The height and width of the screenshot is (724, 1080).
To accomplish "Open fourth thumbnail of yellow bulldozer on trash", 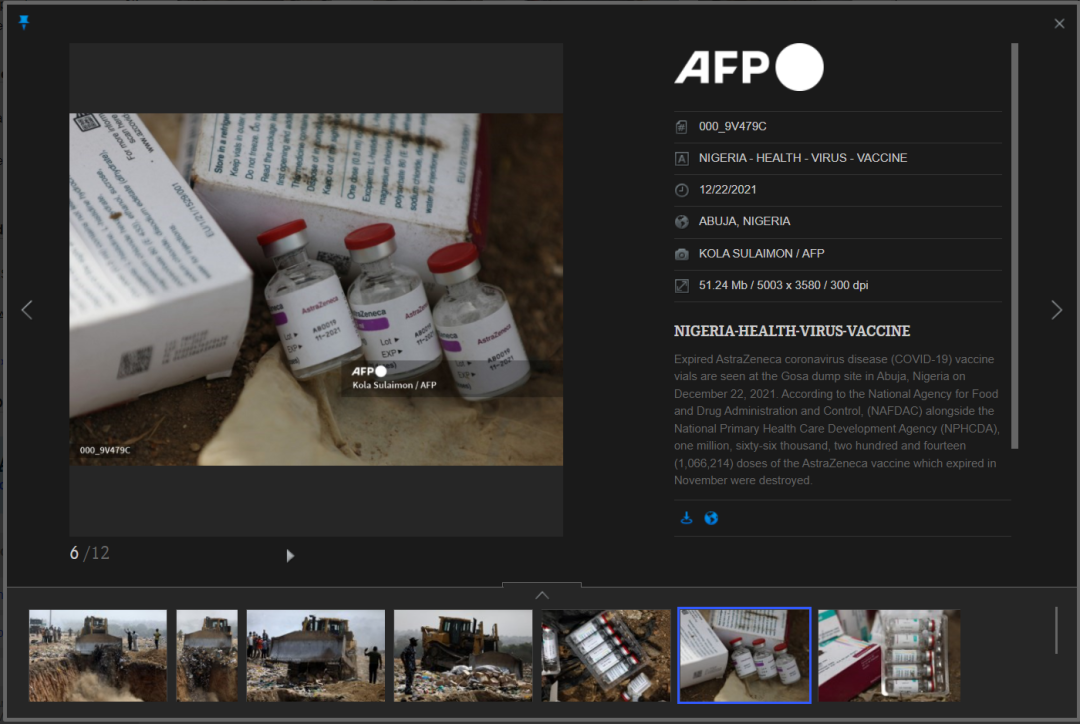I will [x=463, y=655].
